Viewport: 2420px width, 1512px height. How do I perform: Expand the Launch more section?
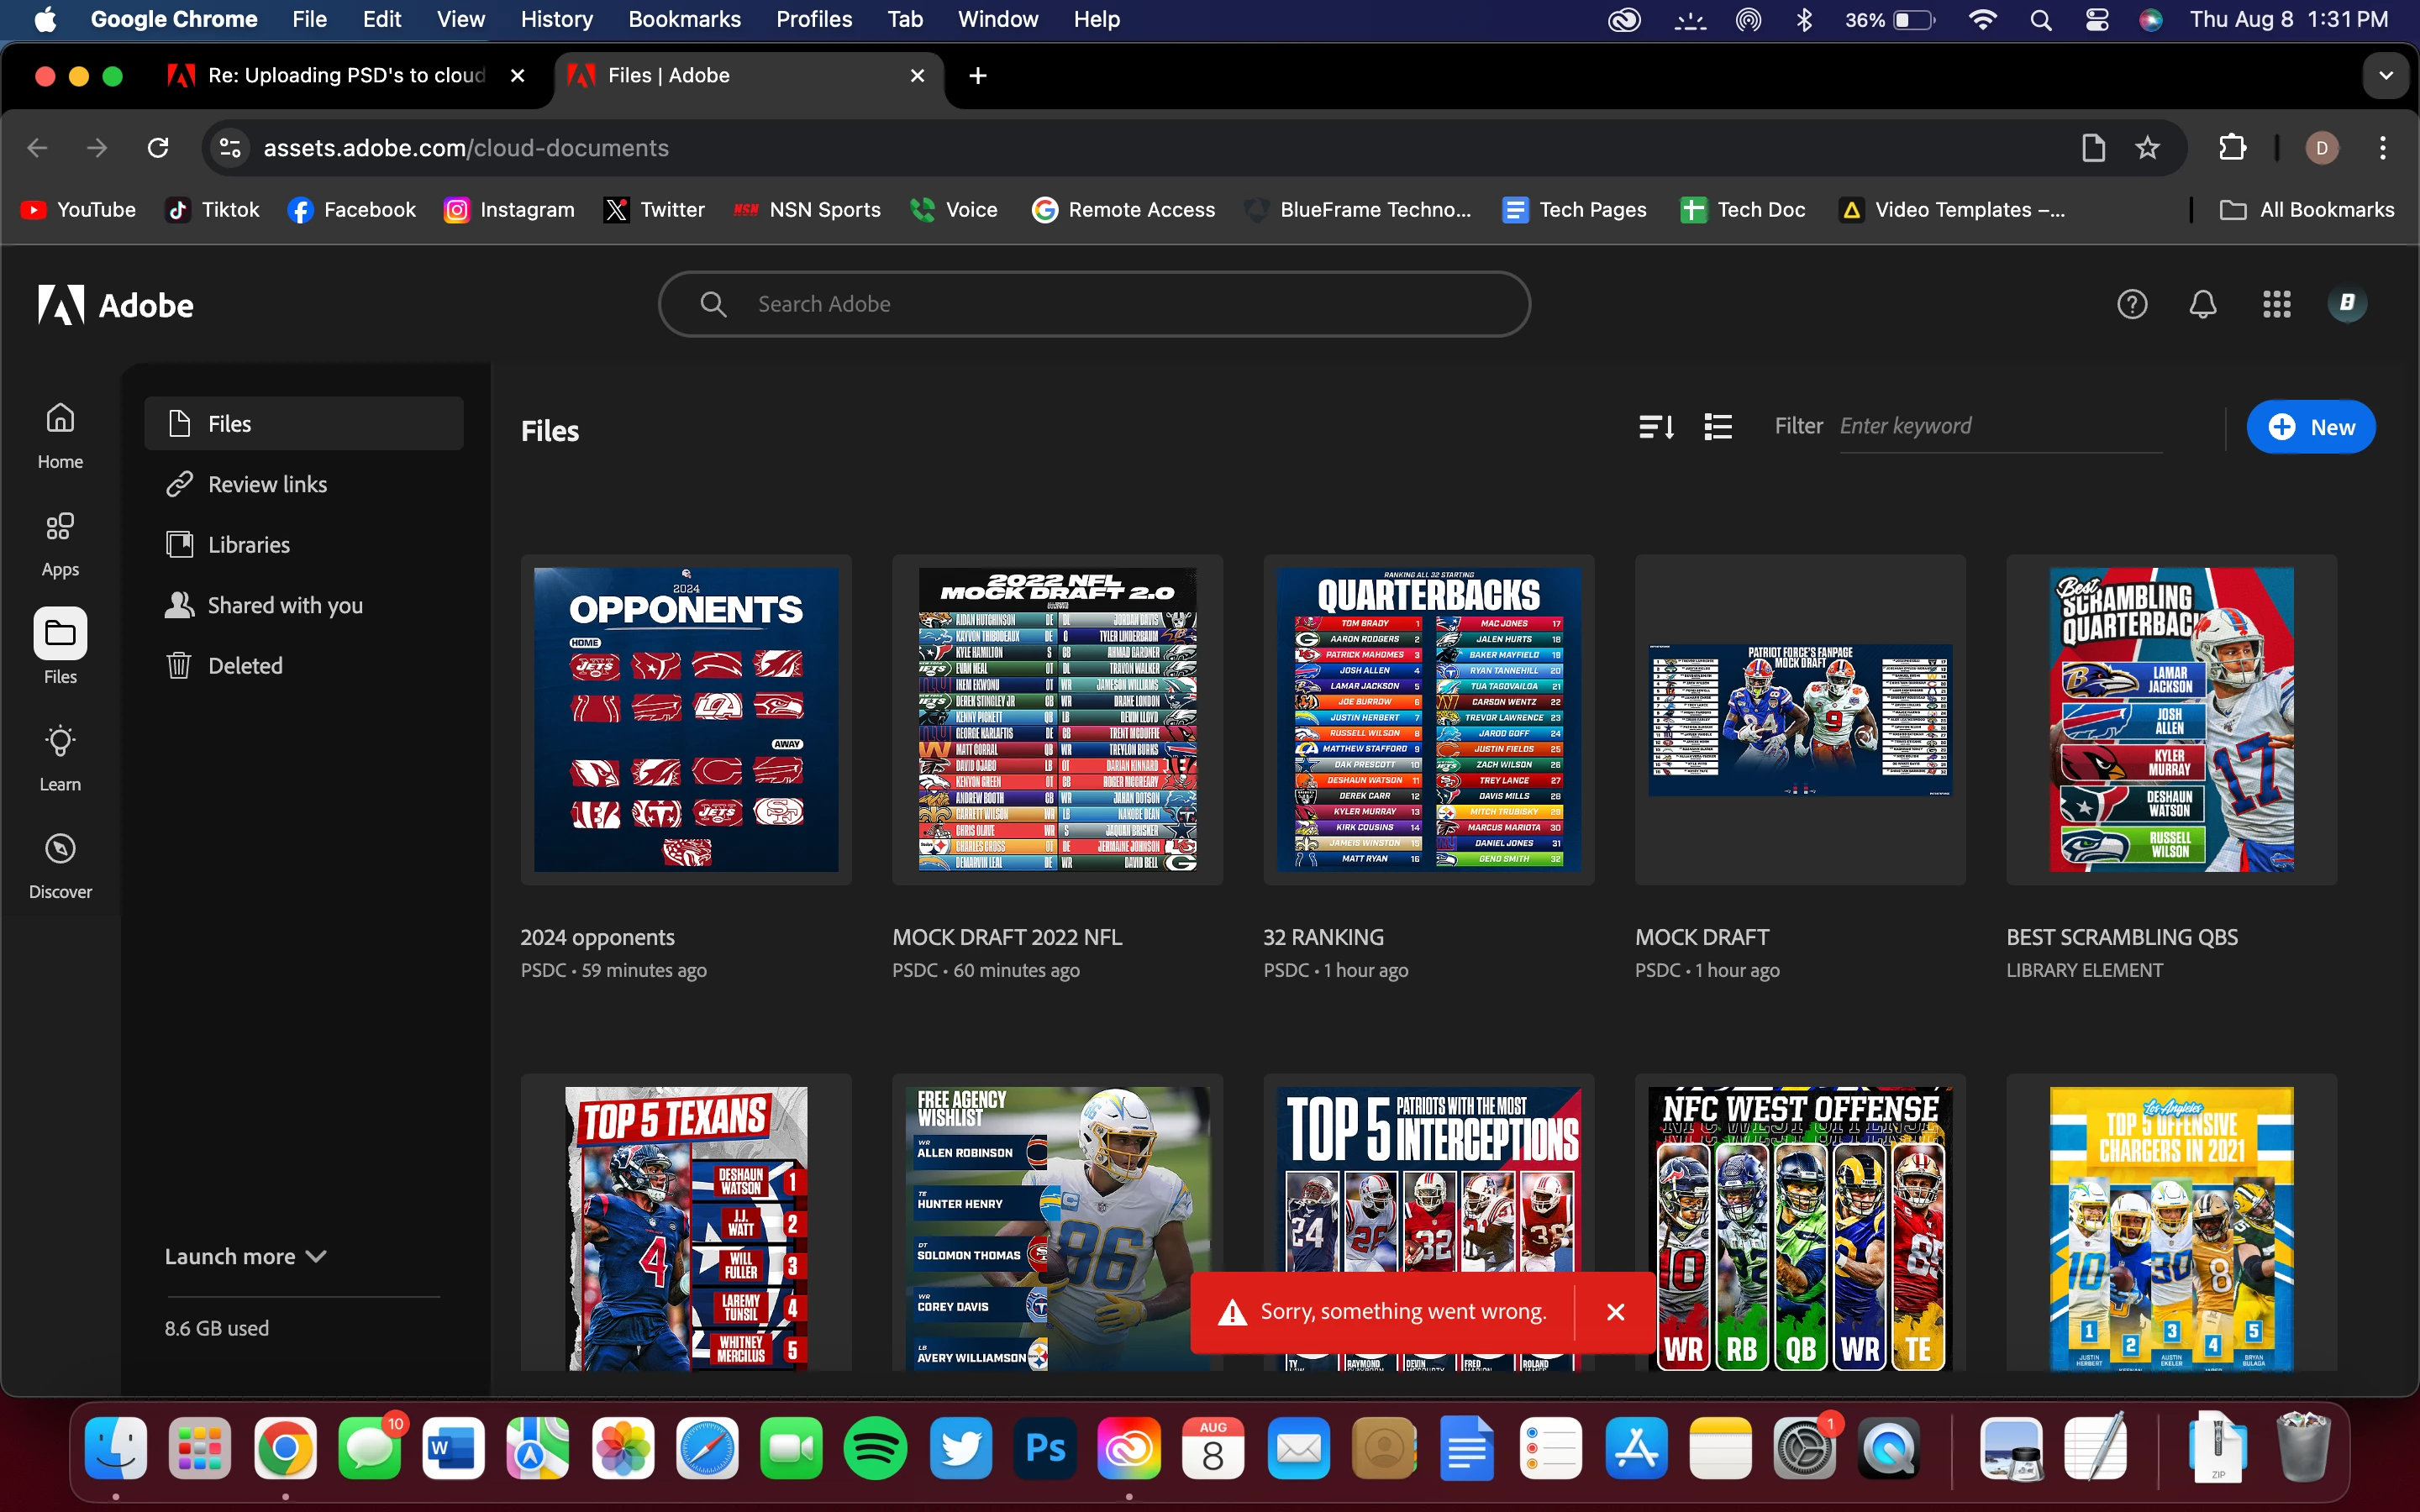click(246, 1256)
